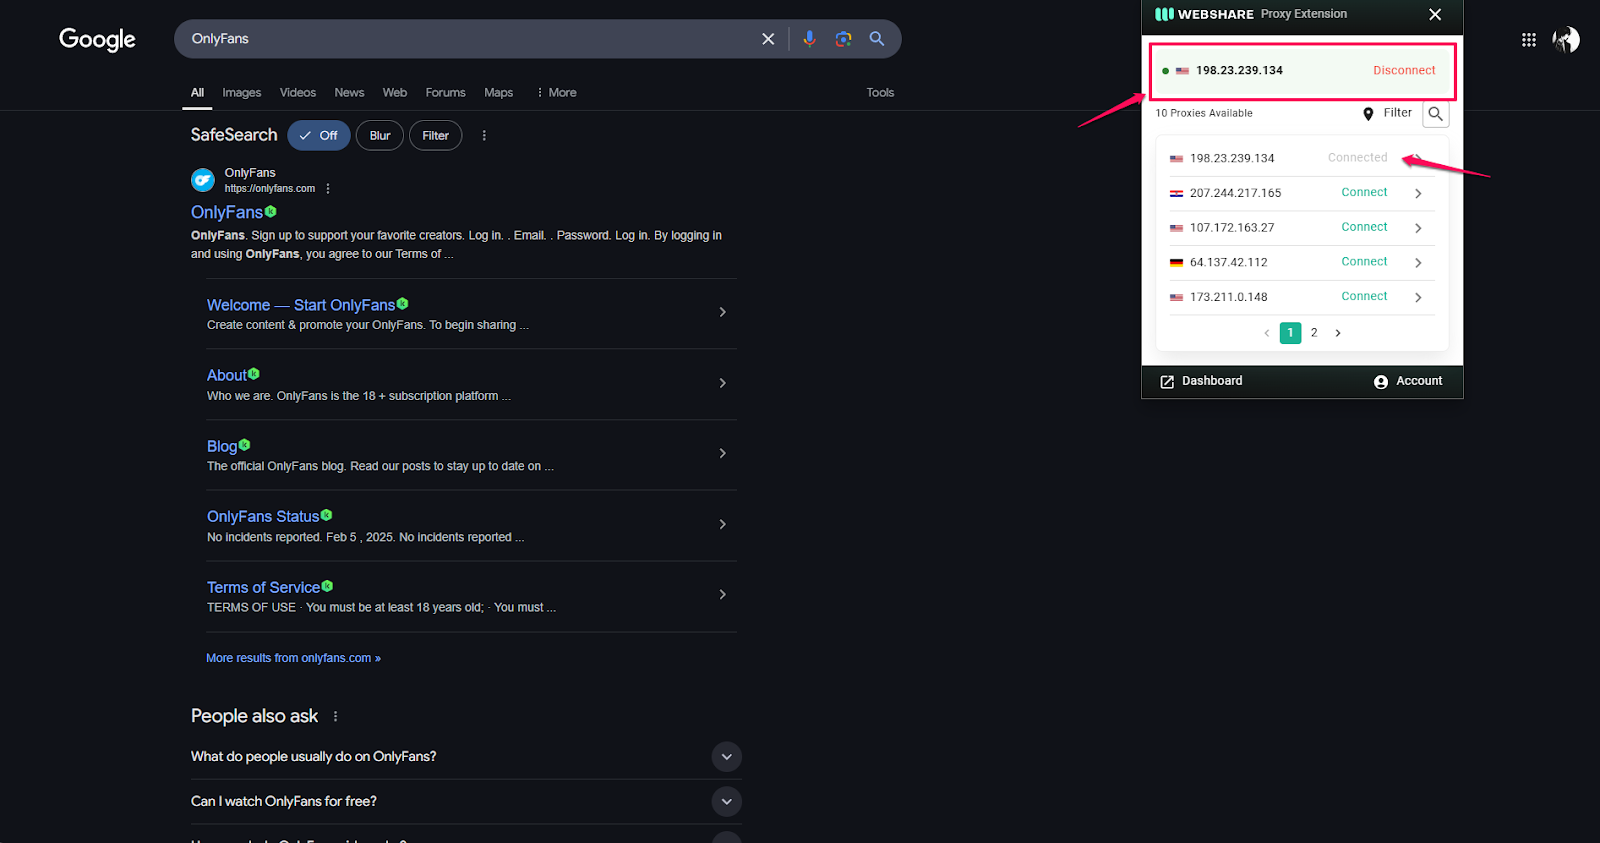1600x843 pixels.
Task: Open search Tools
Action: 880,92
